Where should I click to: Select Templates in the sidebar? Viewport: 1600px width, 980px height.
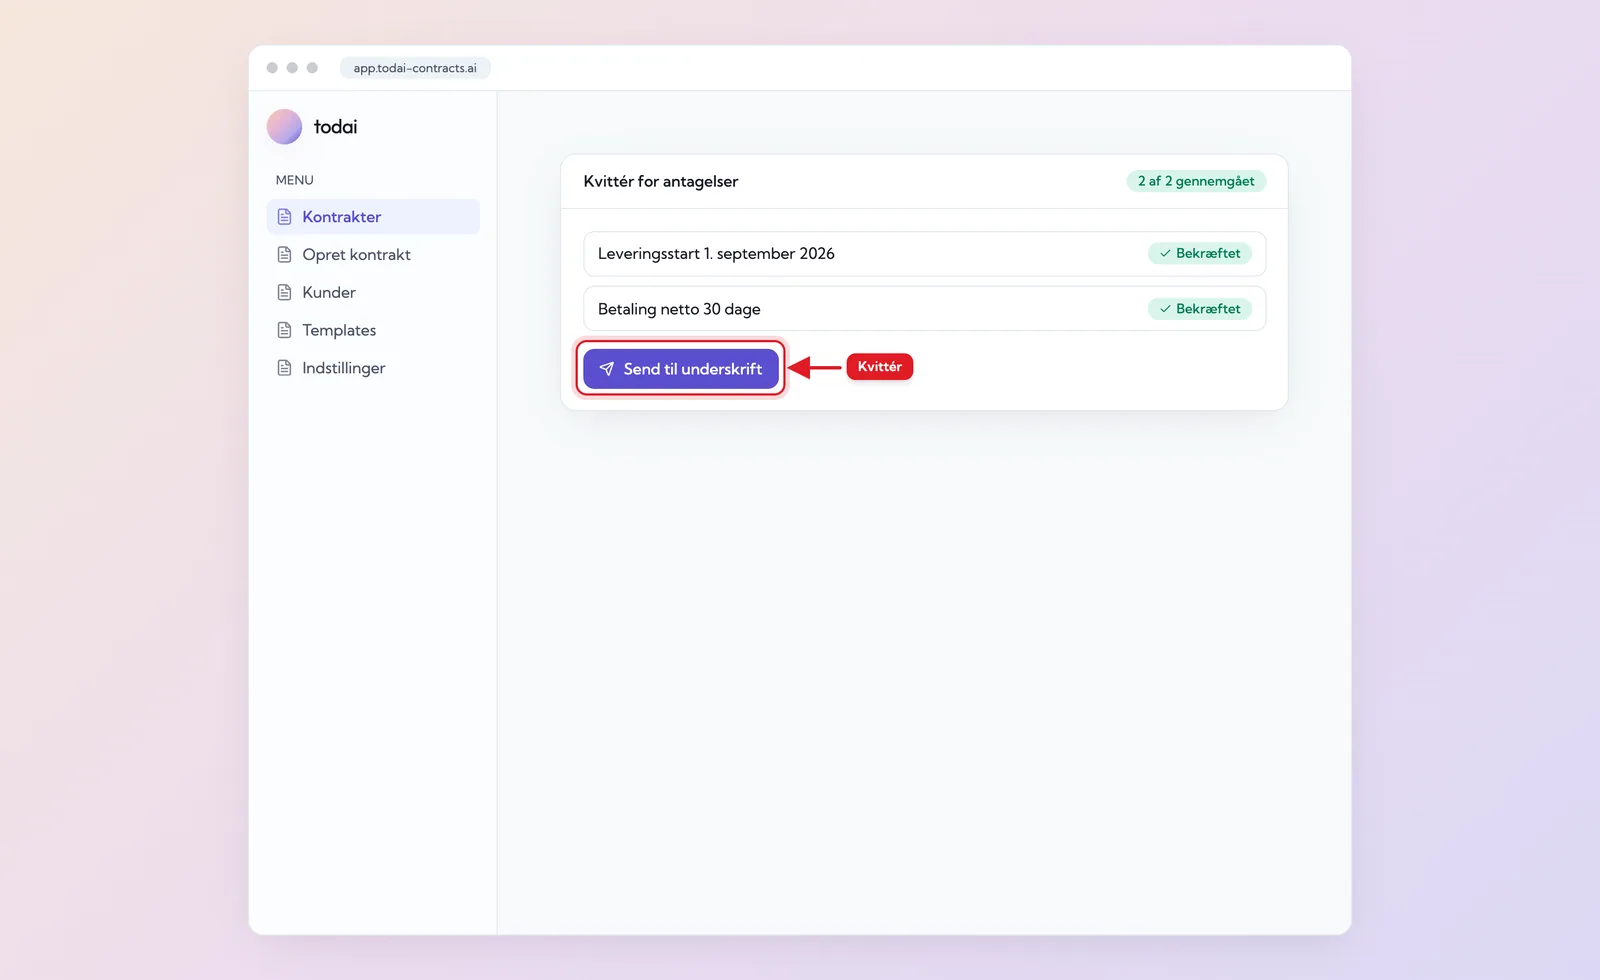coord(373,330)
